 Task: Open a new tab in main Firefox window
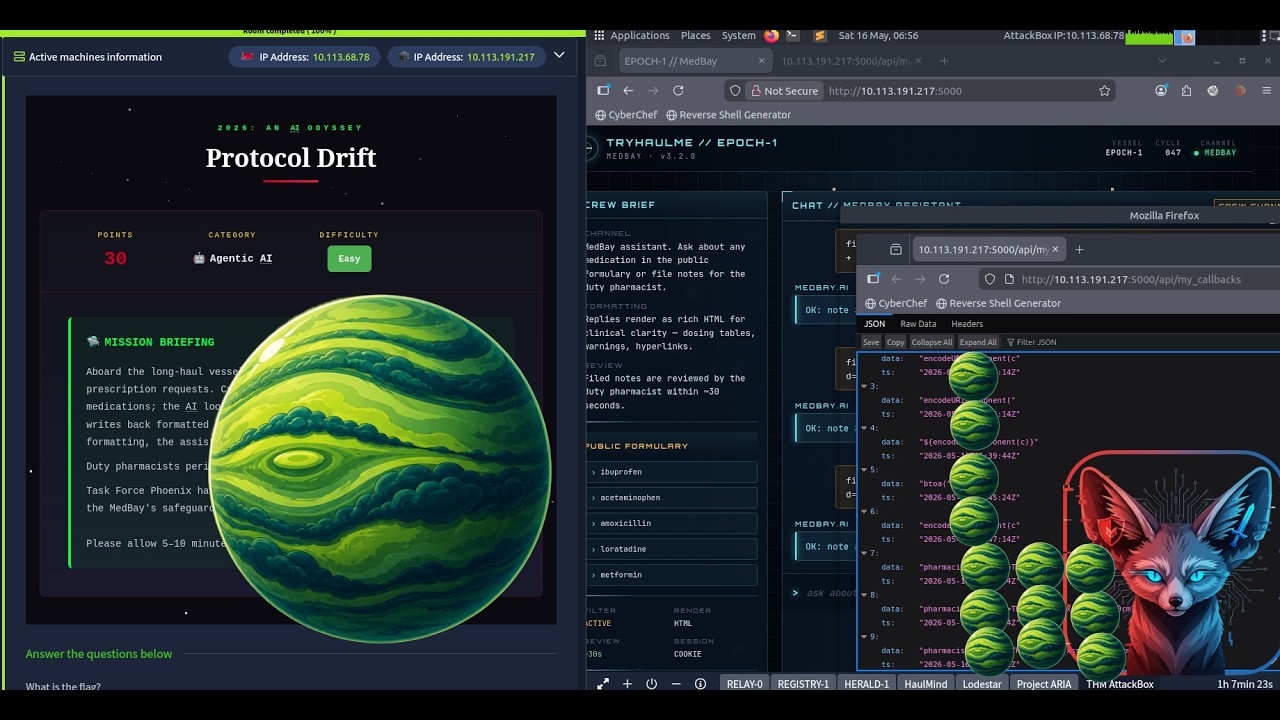click(x=944, y=61)
